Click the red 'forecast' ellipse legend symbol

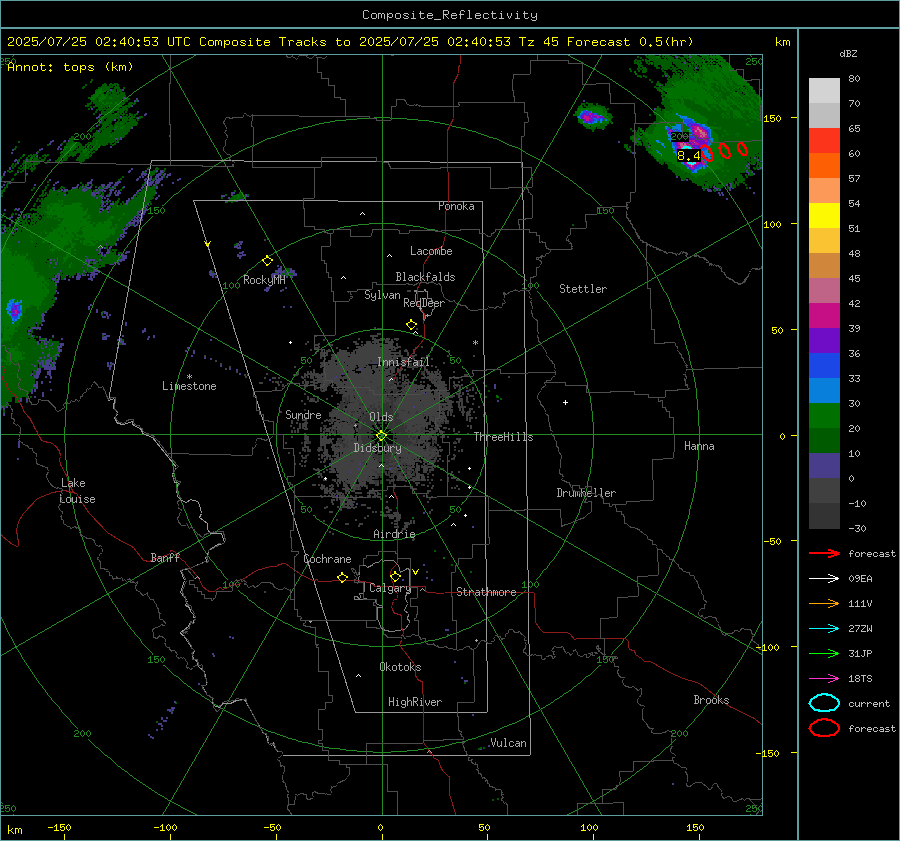pos(824,728)
